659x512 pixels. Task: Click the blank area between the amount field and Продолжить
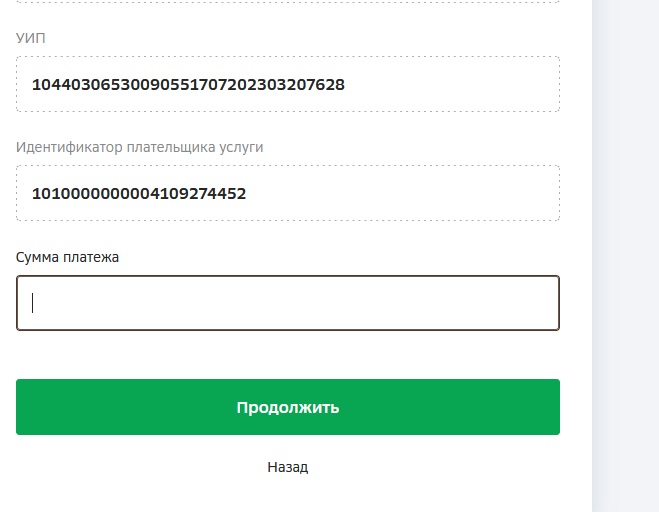(x=288, y=355)
